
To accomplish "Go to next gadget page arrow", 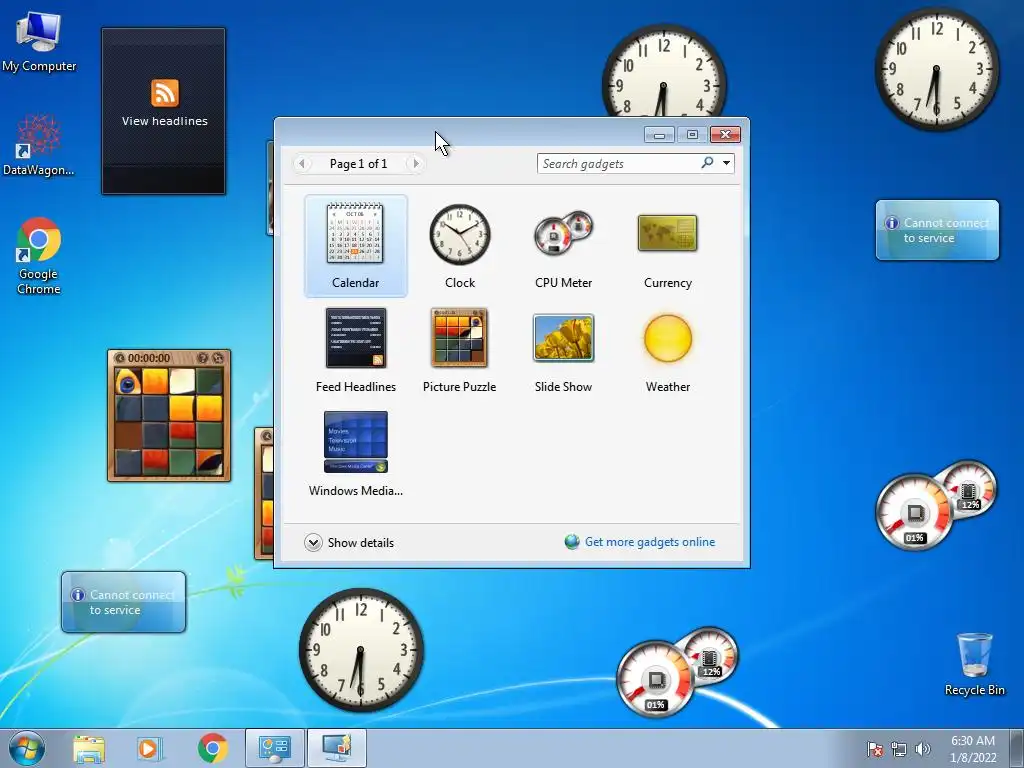I will (x=415, y=163).
